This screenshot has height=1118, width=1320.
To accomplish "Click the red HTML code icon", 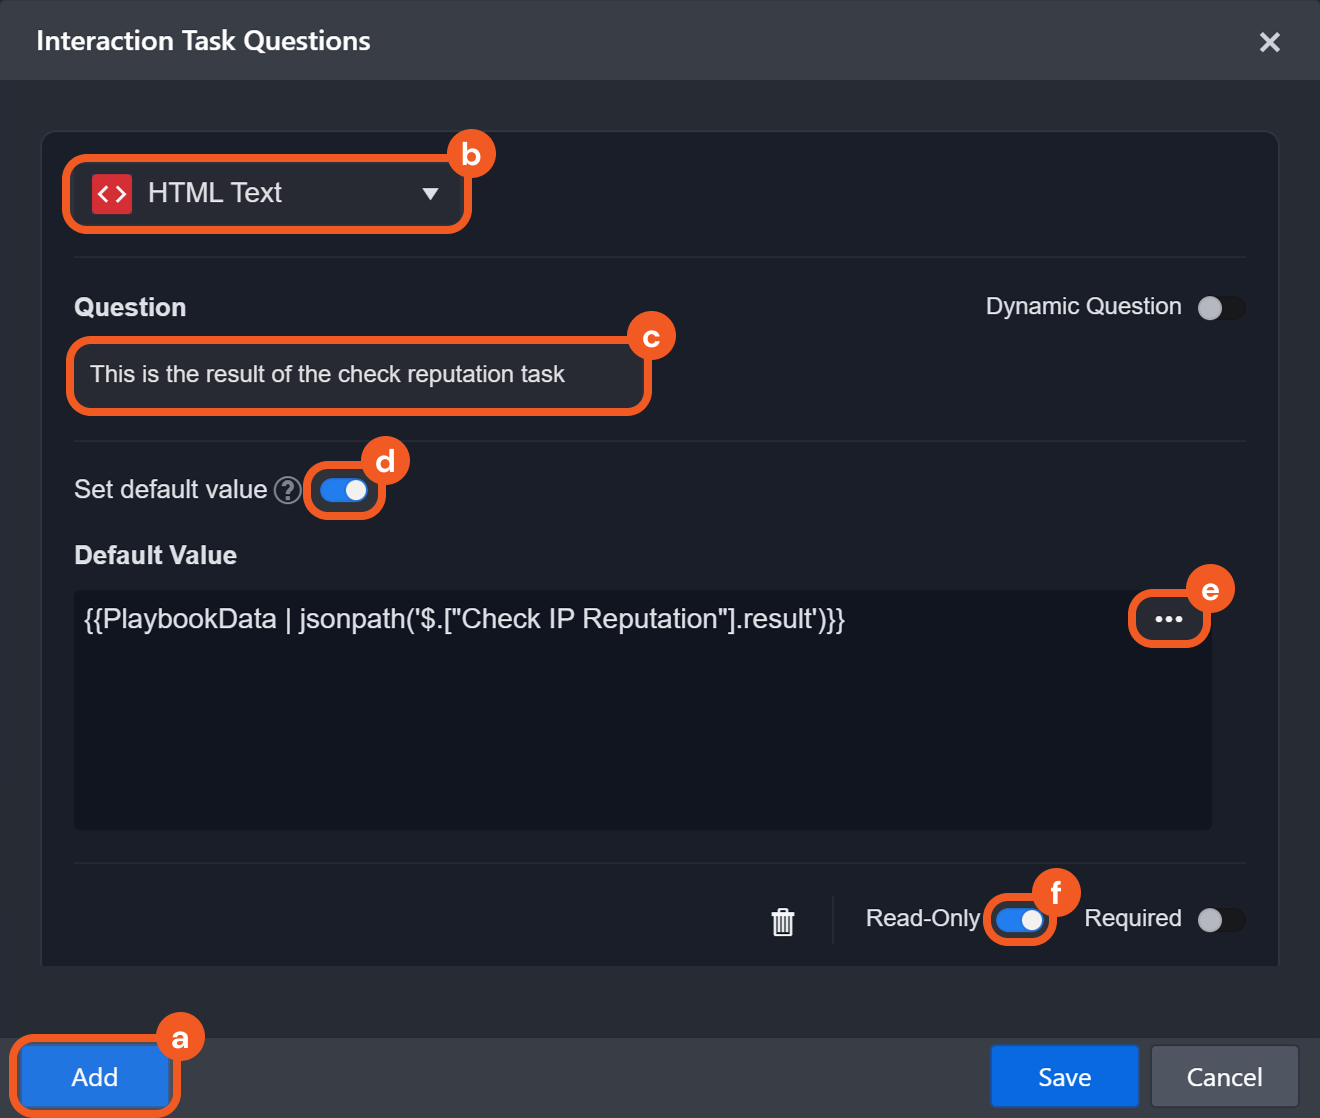I will click(x=112, y=194).
